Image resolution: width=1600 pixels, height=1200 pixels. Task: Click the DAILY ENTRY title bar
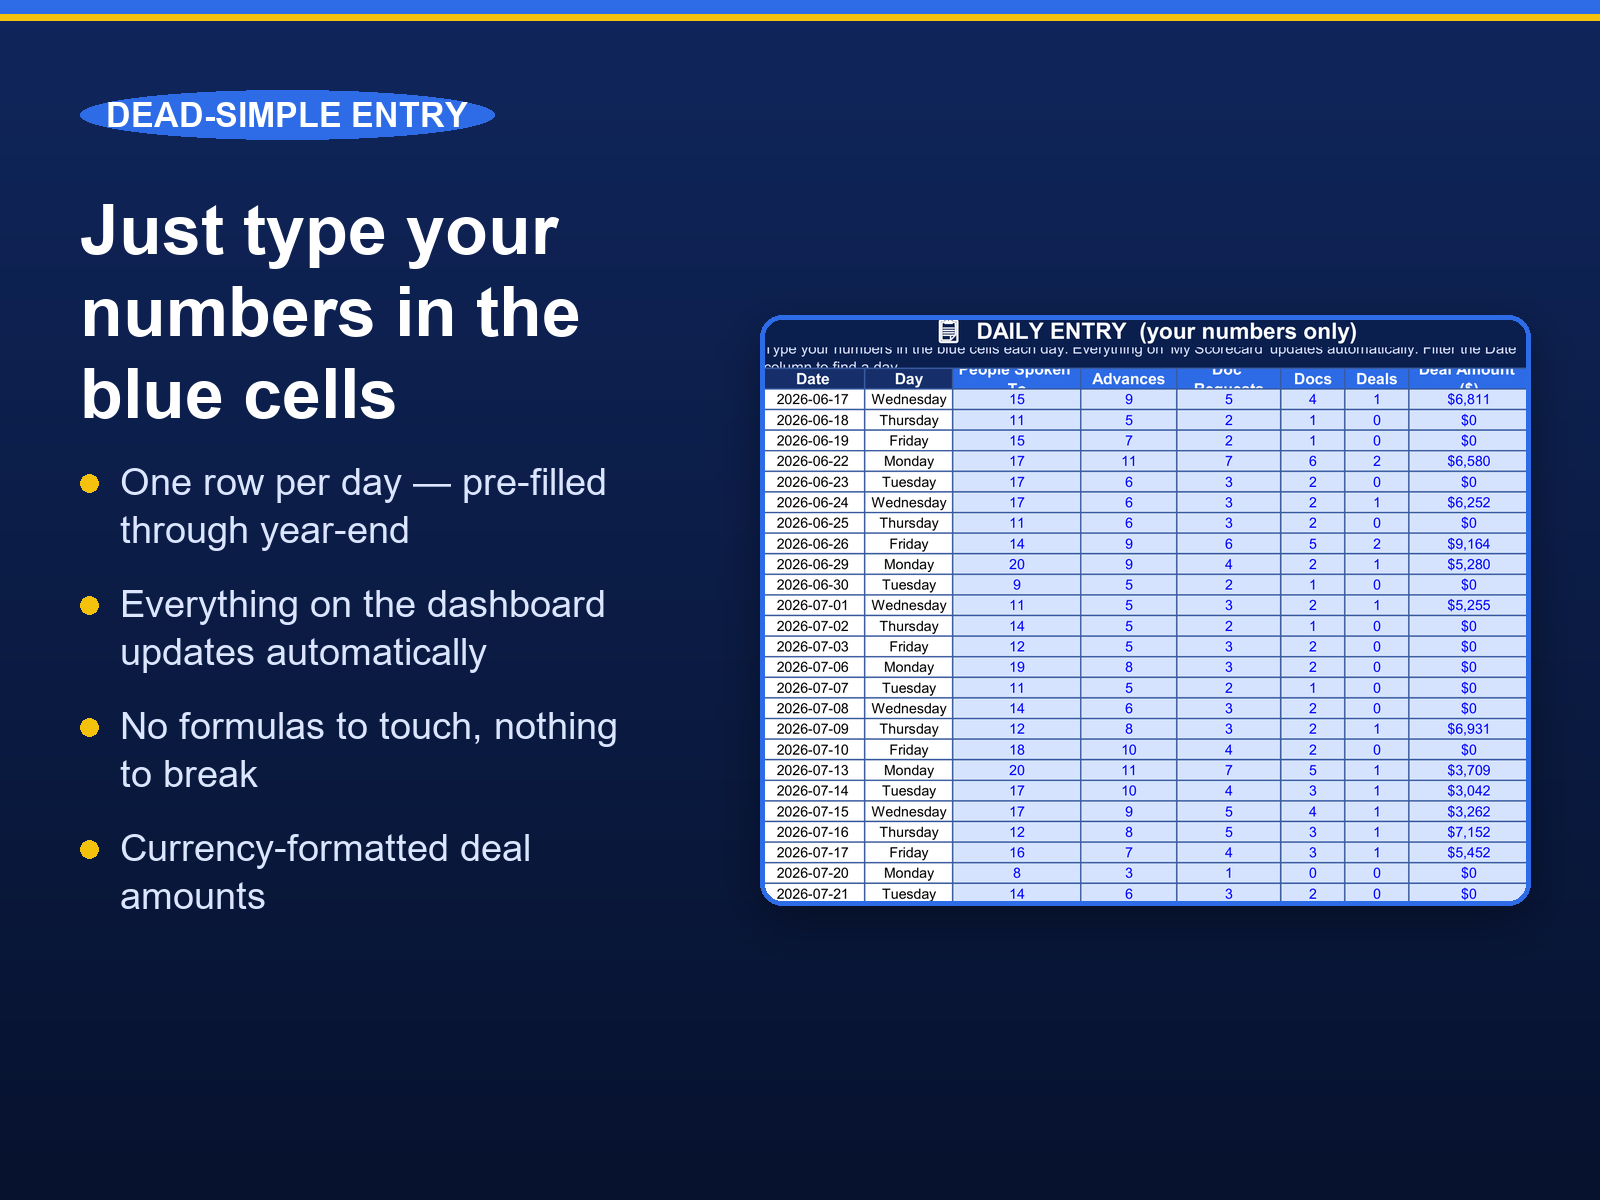(1146, 331)
